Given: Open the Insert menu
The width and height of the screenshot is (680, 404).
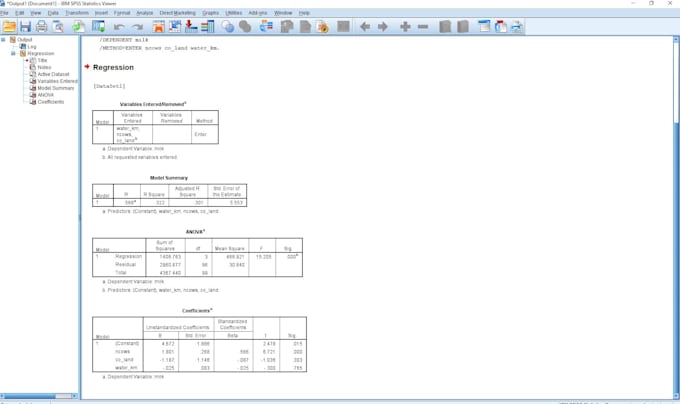Looking at the screenshot, I should [x=101, y=13].
